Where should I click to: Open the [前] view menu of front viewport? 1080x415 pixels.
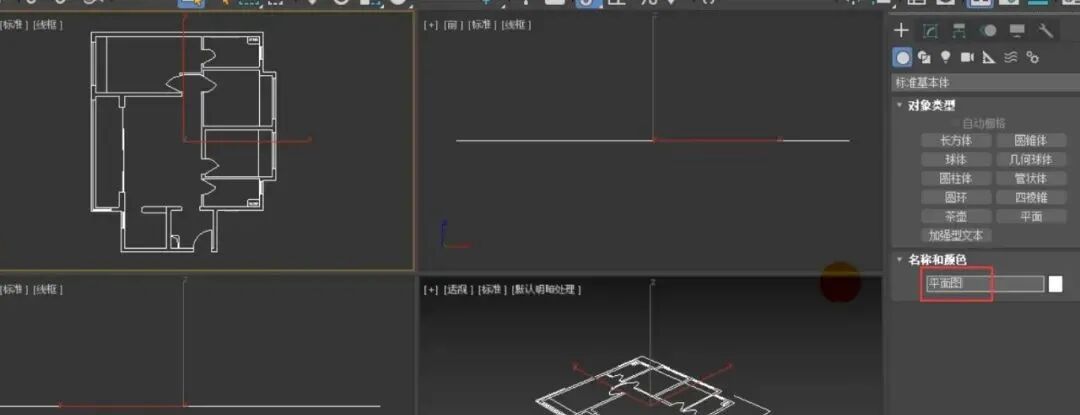pyautogui.click(x=452, y=25)
